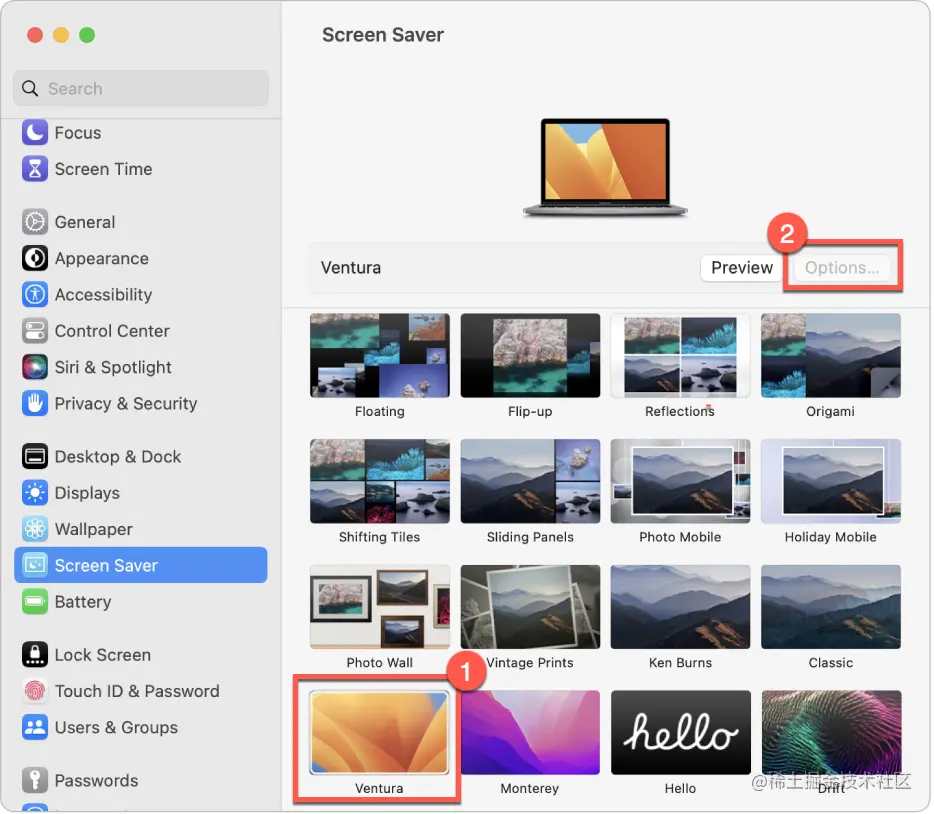Open Screen Time settings

(103, 169)
